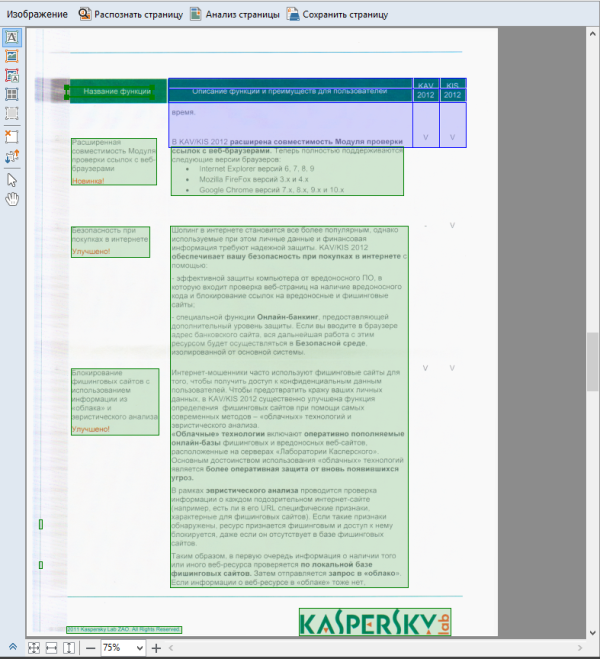Click the vertical scrollbar up arrow
The width and height of the screenshot is (600, 659).
tap(592, 34)
